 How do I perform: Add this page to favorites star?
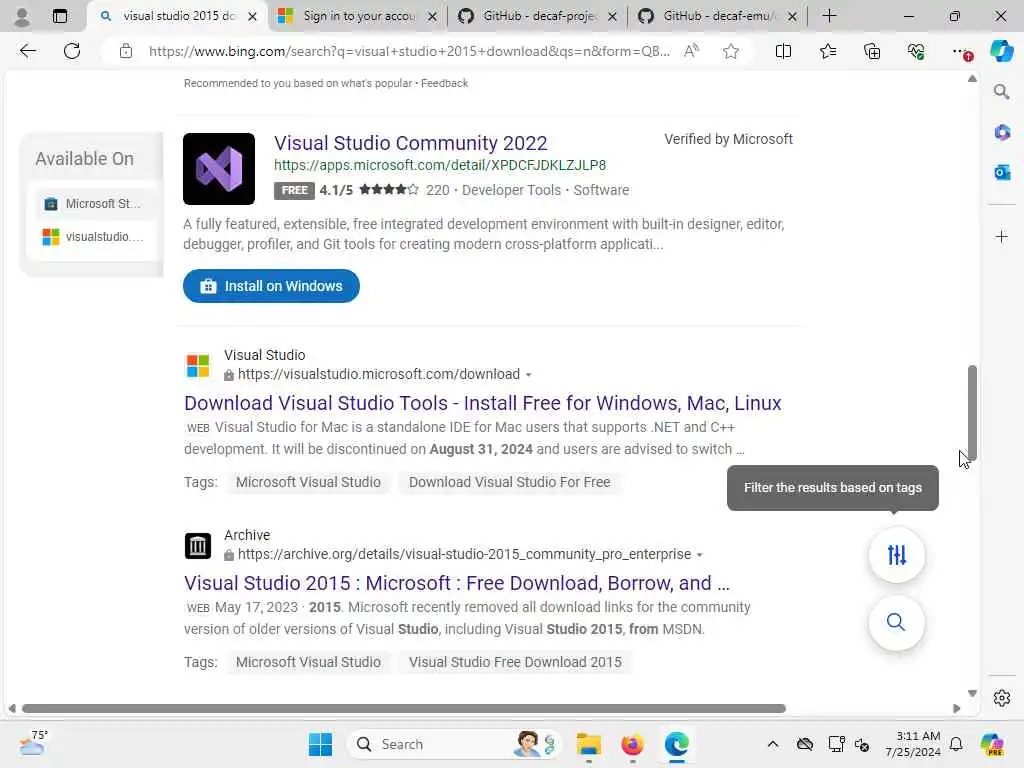coord(731,51)
